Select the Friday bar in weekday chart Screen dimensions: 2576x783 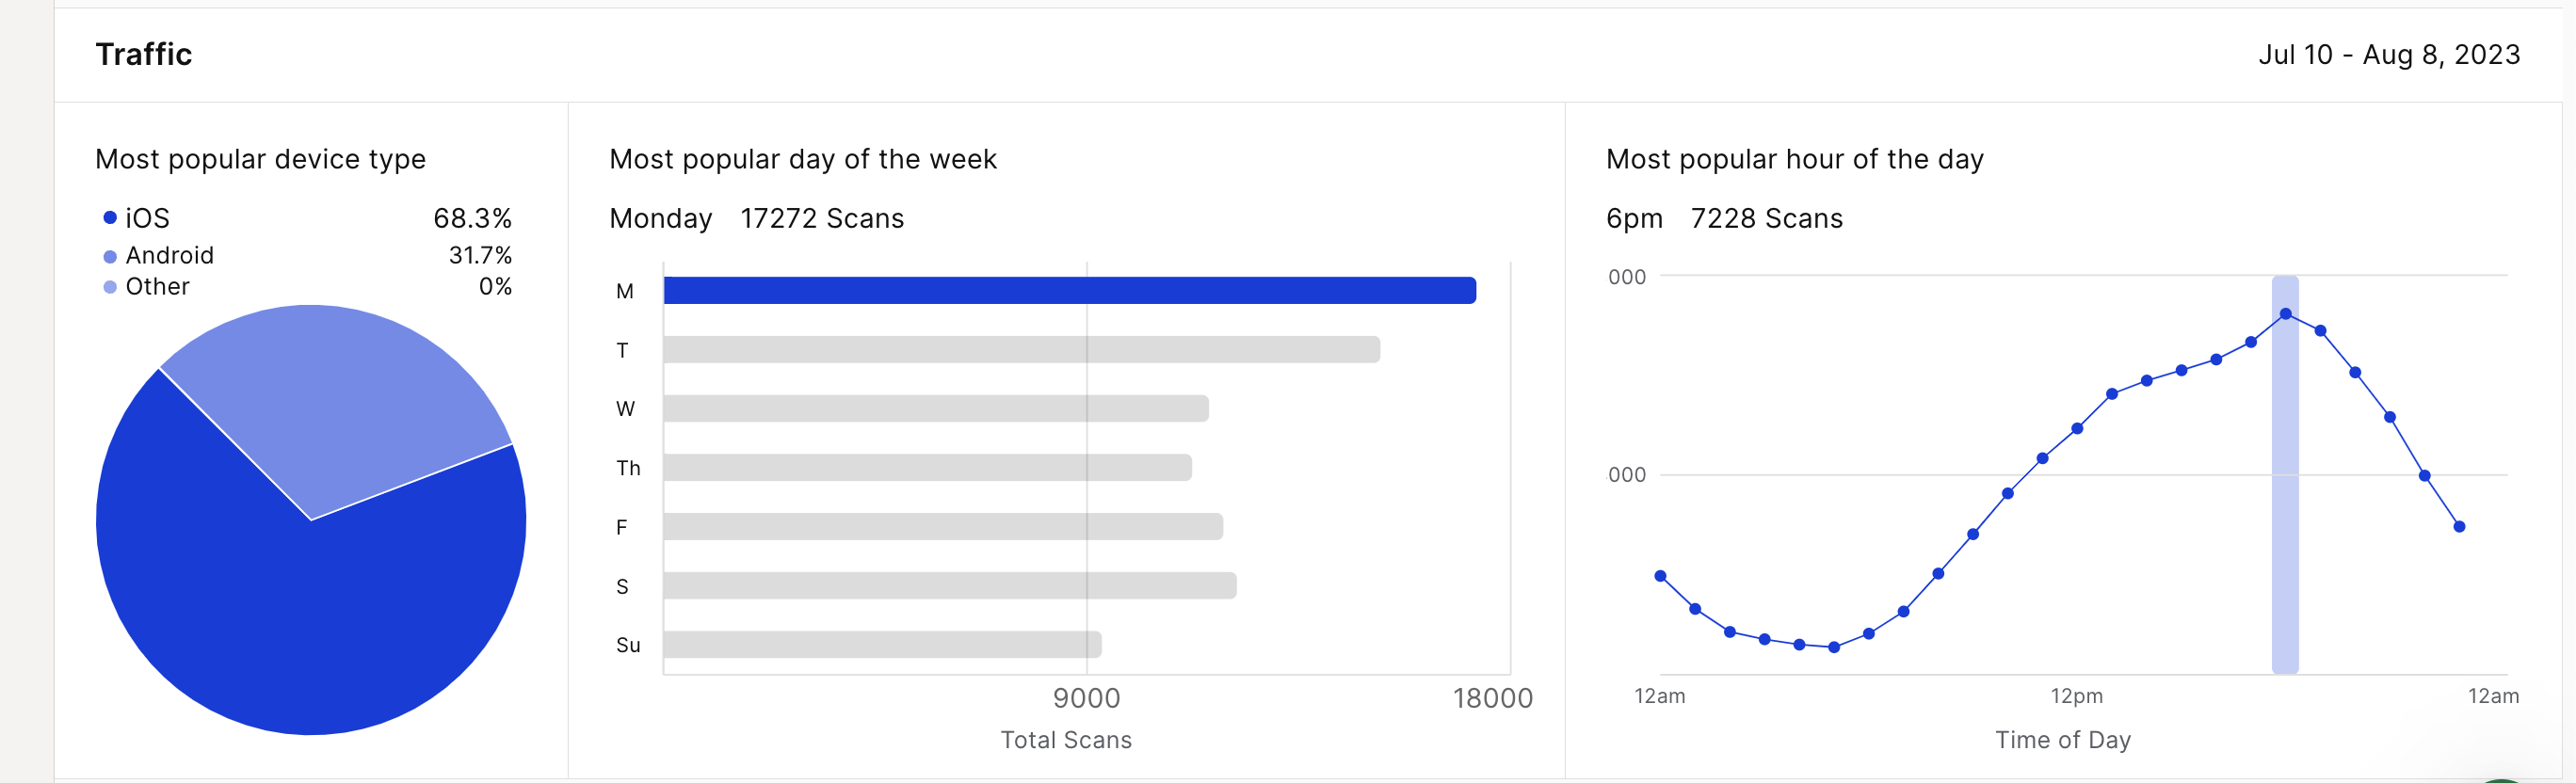pyautogui.click(x=942, y=527)
